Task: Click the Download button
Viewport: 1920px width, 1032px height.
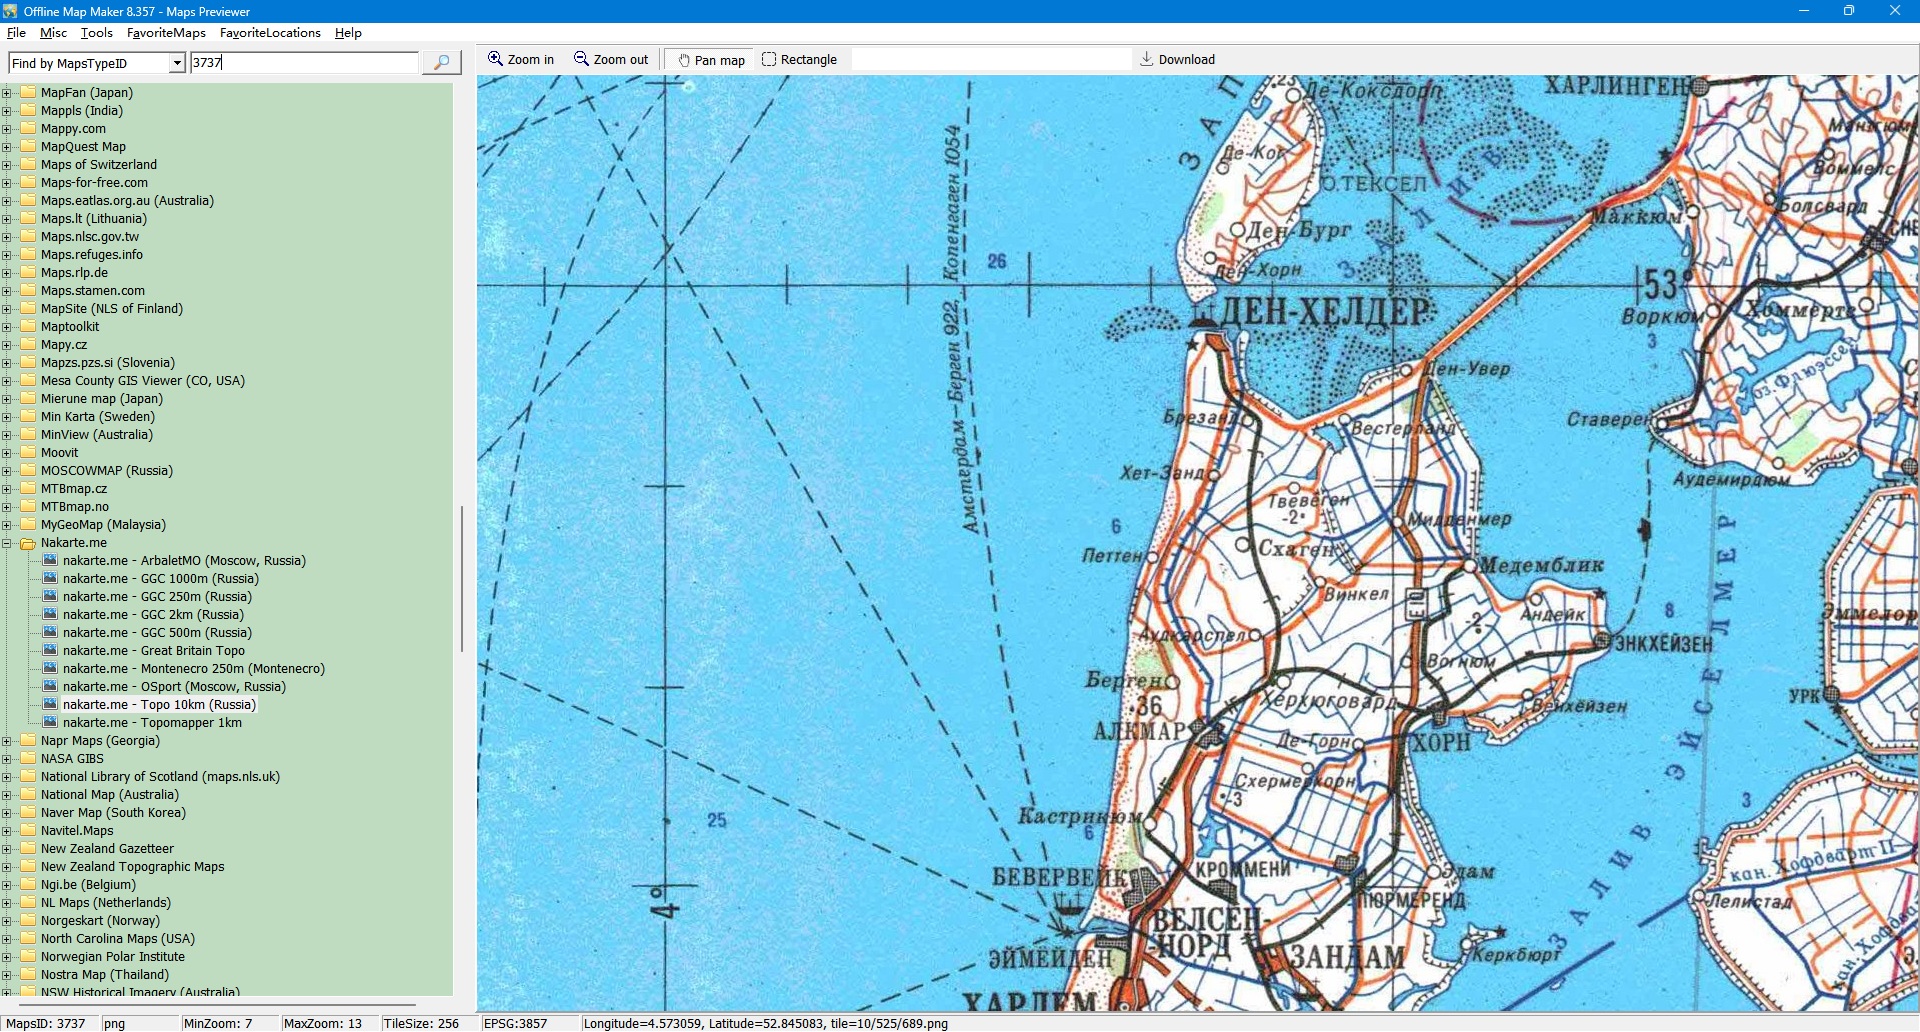Action: click(x=1177, y=60)
